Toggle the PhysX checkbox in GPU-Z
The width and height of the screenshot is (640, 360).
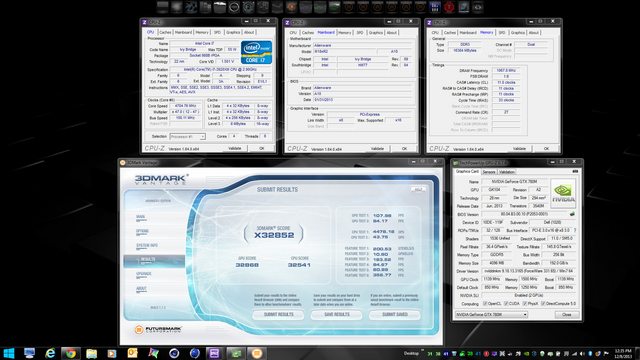pyautogui.click(x=524, y=304)
